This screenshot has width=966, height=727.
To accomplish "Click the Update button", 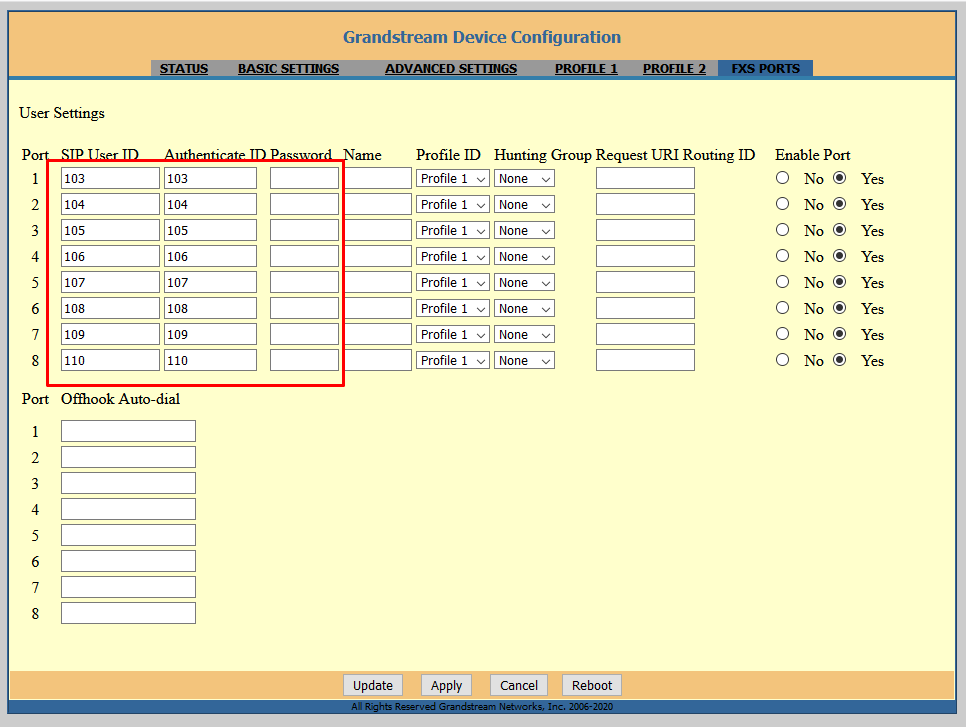I will 373,685.
